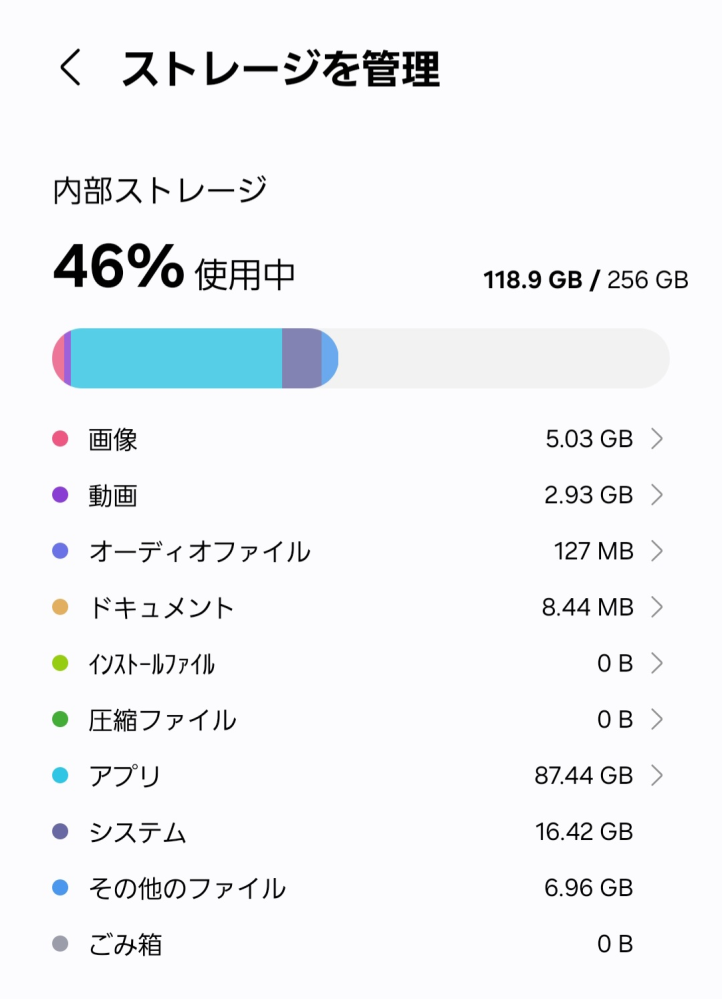
Task: Select the 圧縮ファイル list item
Action: (x=162, y=719)
